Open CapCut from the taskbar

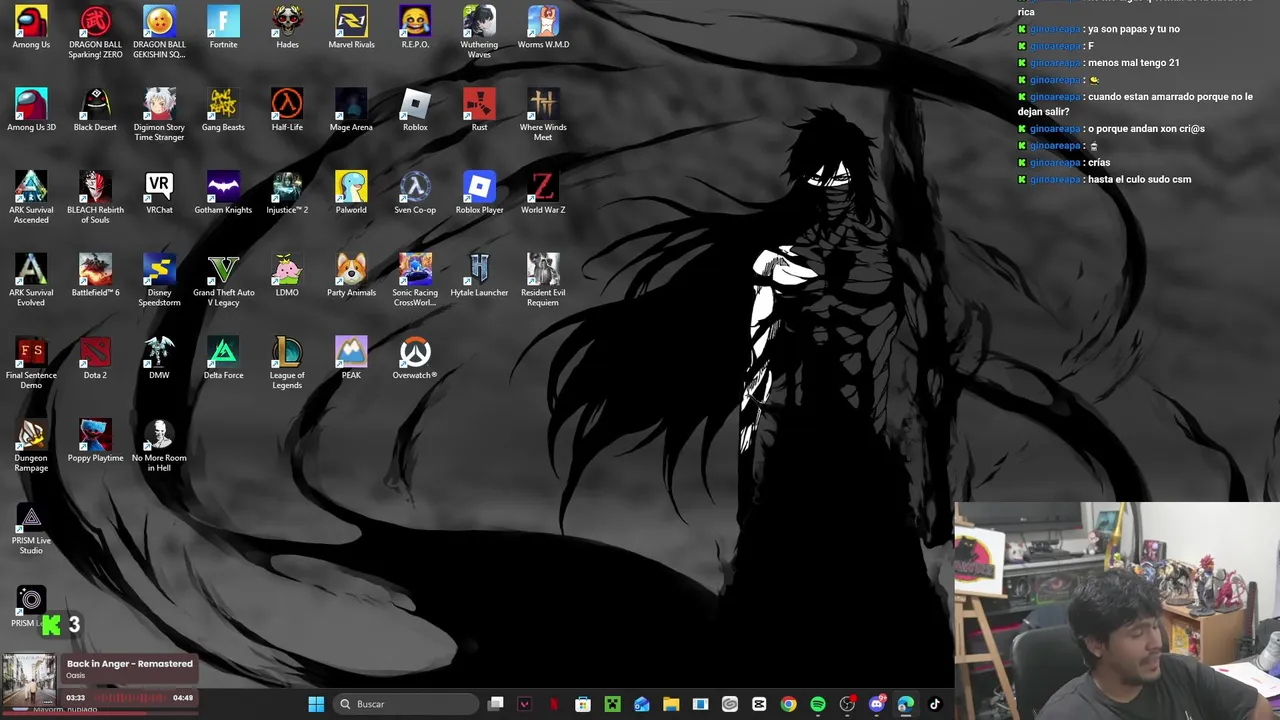coord(759,704)
